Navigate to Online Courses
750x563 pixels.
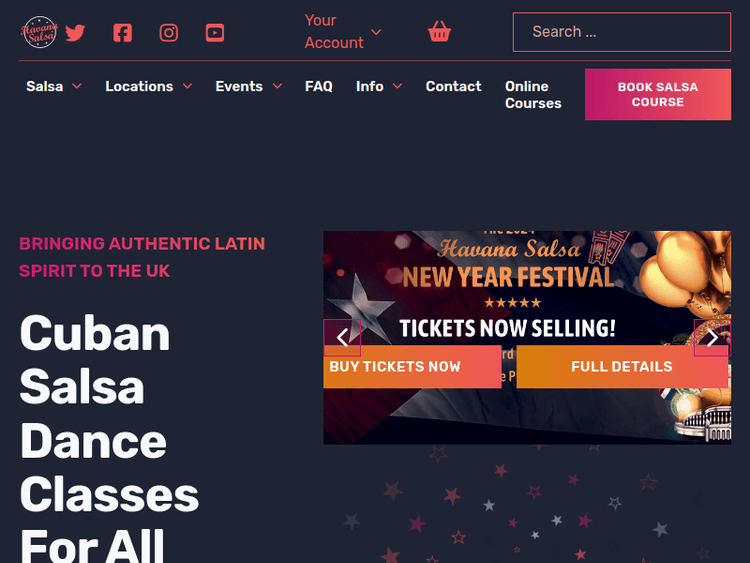533,95
